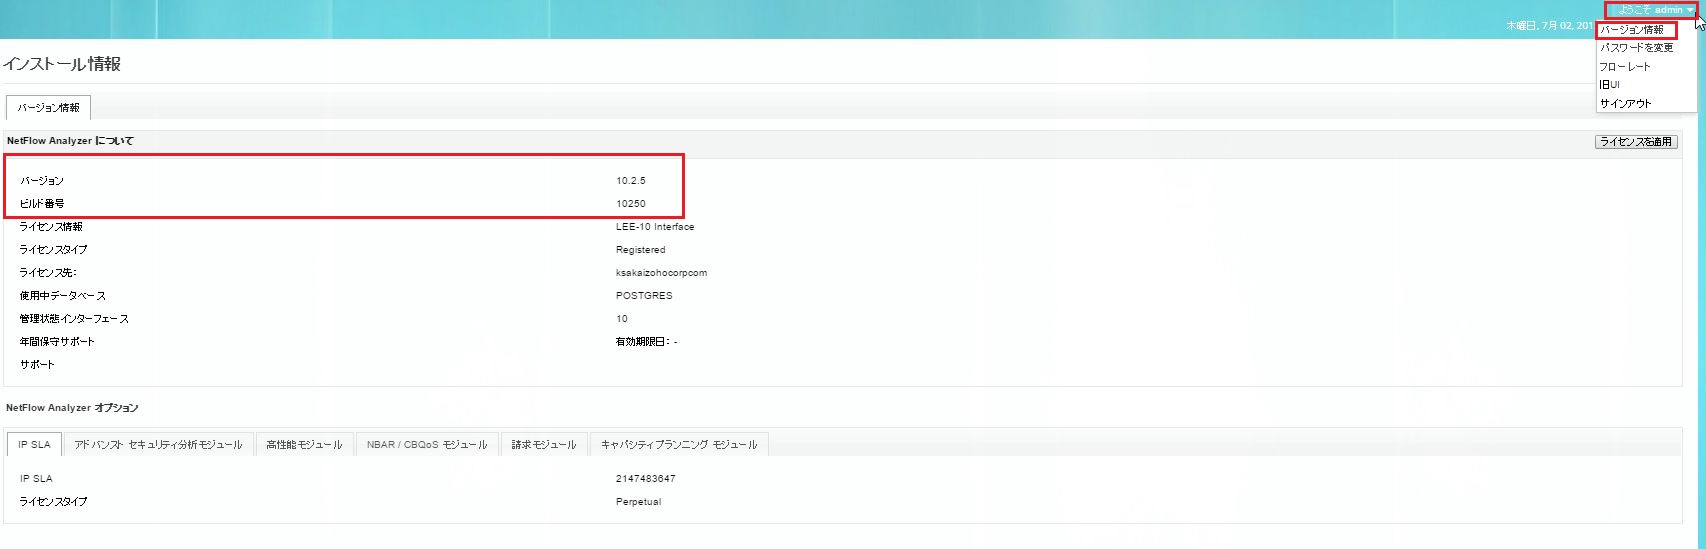
Task: Click the NetFlow Analyzer オプション header
Action: tap(72, 408)
